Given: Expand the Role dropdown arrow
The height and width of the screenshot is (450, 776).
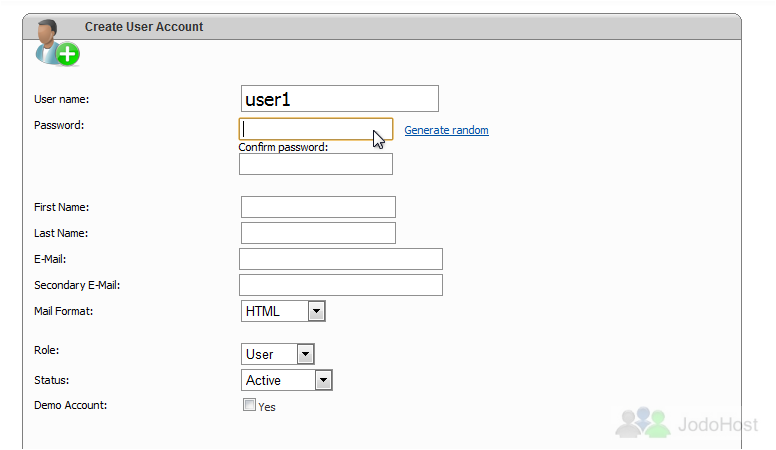Looking at the screenshot, I should pyautogui.click(x=305, y=354).
